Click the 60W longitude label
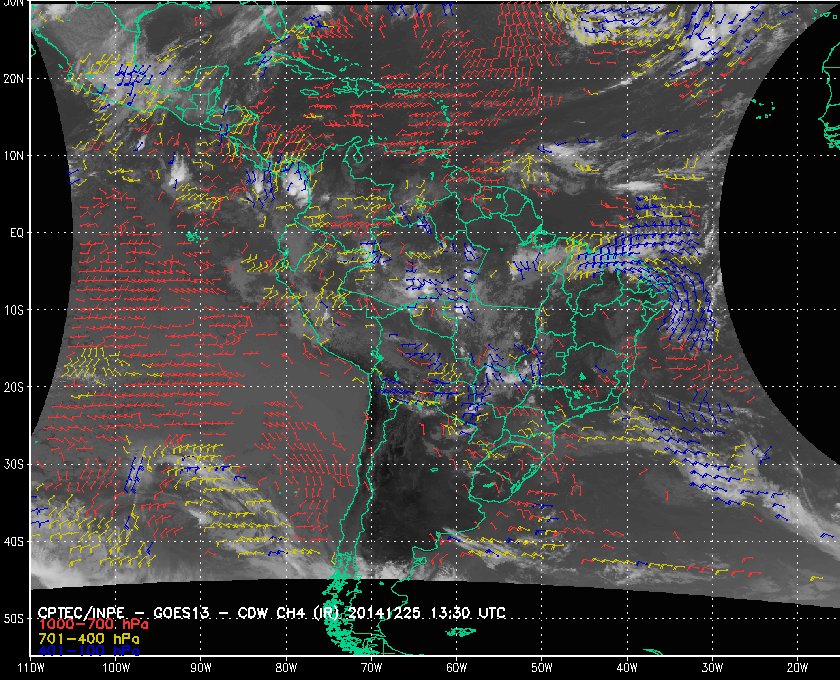The image size is (840, 680). coord(456,668)
